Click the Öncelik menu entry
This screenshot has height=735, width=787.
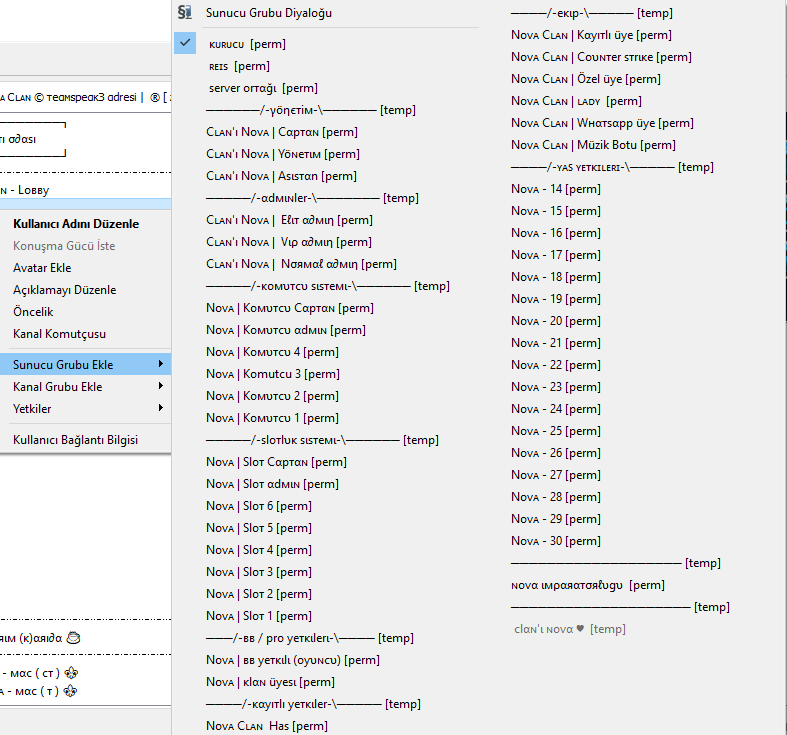click(x=33, y=312)
